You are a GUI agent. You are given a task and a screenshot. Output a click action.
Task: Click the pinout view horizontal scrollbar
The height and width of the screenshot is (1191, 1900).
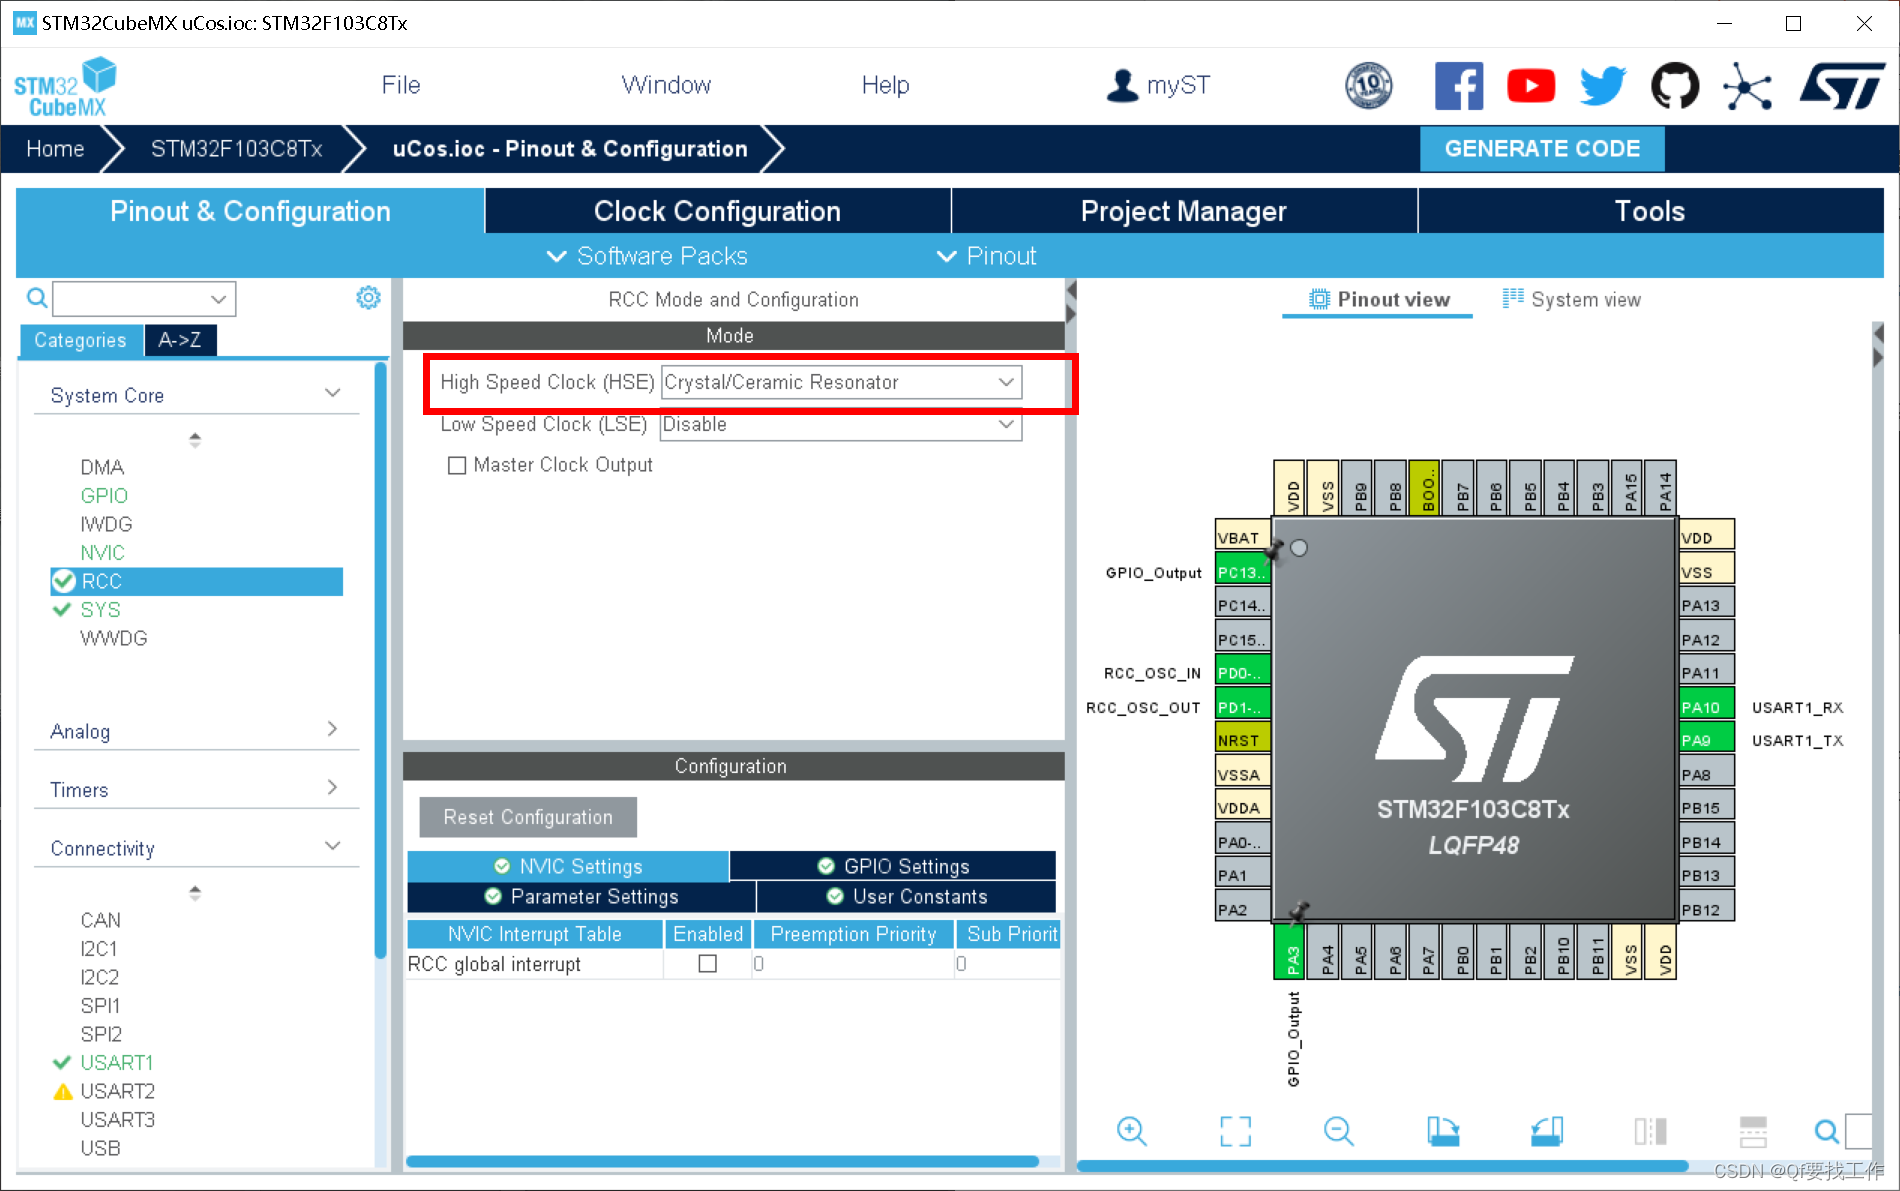tap(1383, 1165)
